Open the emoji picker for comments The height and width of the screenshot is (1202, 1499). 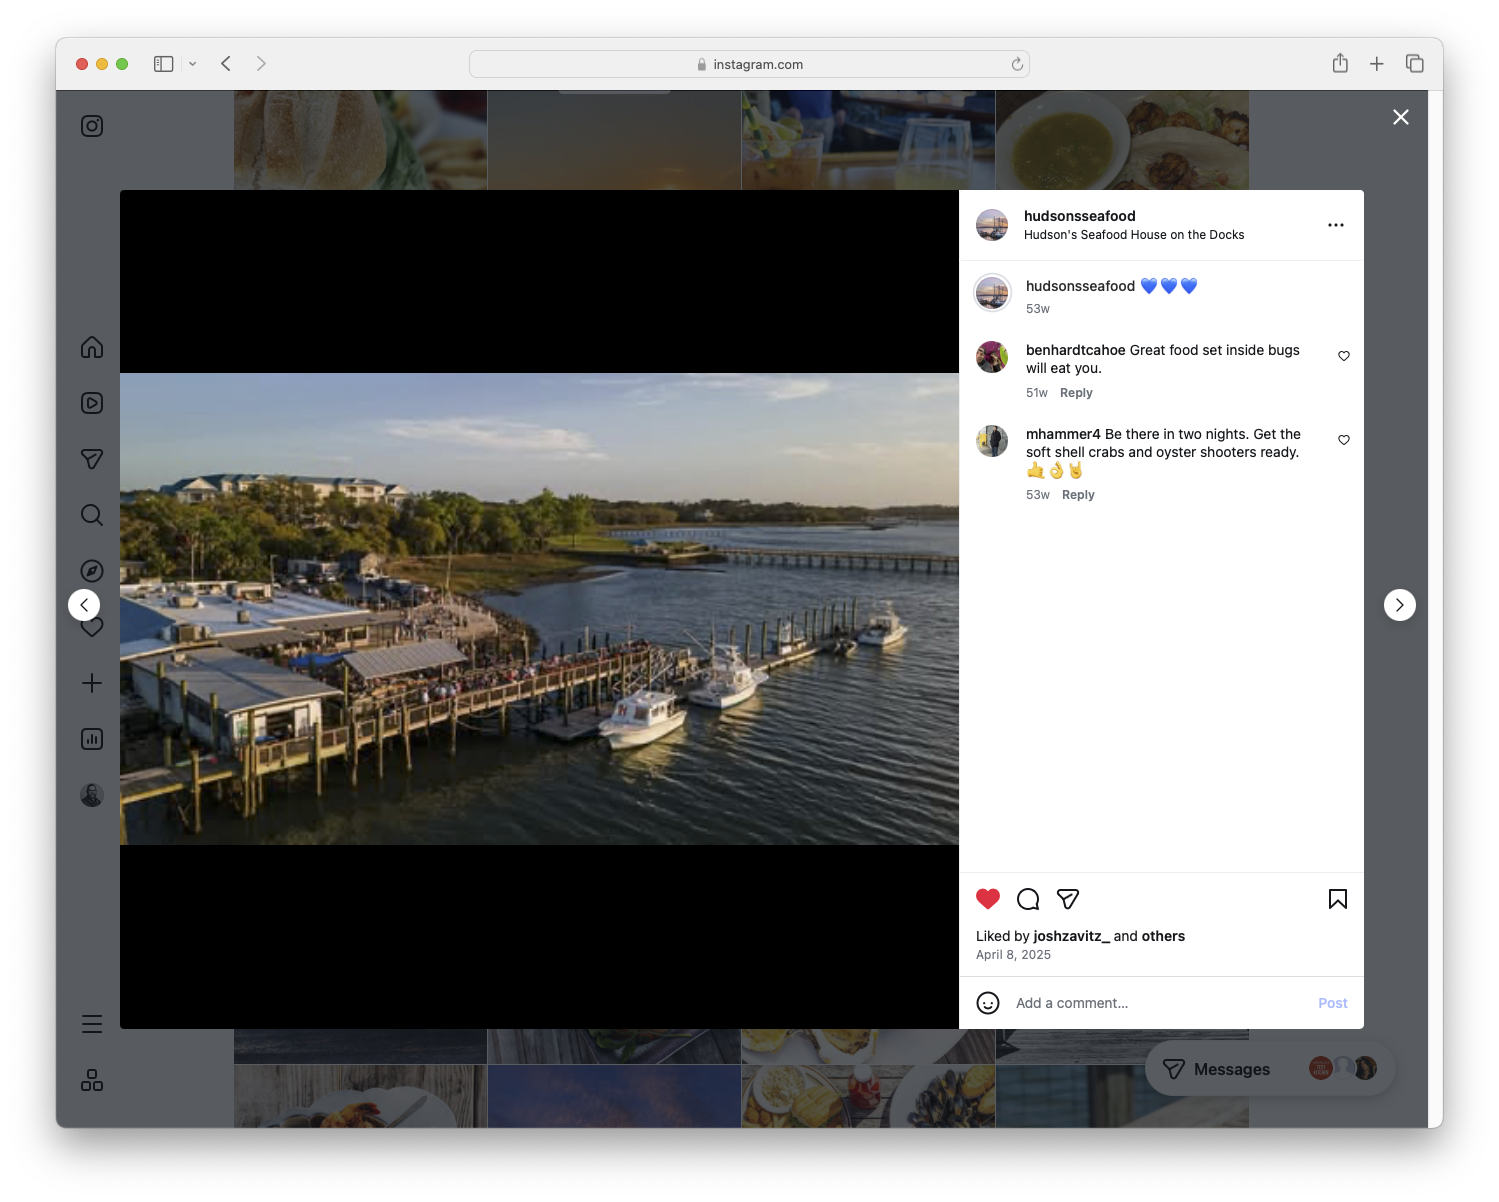tap(988, 1002)
